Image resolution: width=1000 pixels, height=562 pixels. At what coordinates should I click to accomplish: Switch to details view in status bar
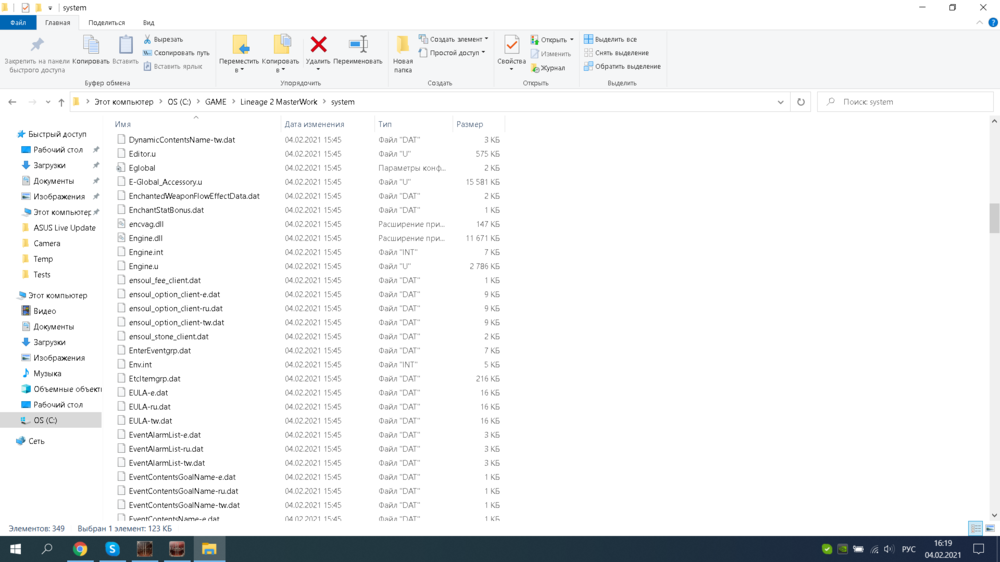[975, 528]
